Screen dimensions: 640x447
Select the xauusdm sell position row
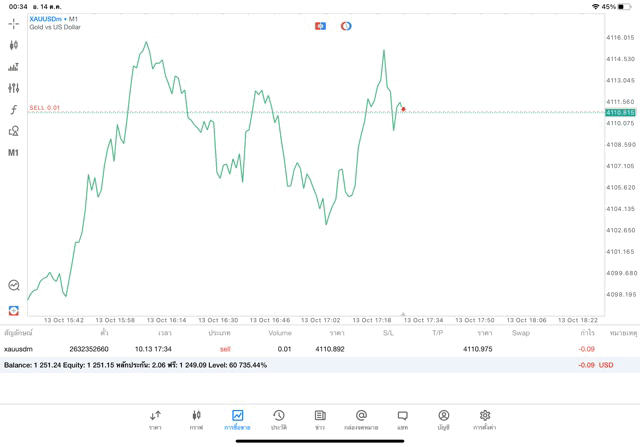(300, 349)
